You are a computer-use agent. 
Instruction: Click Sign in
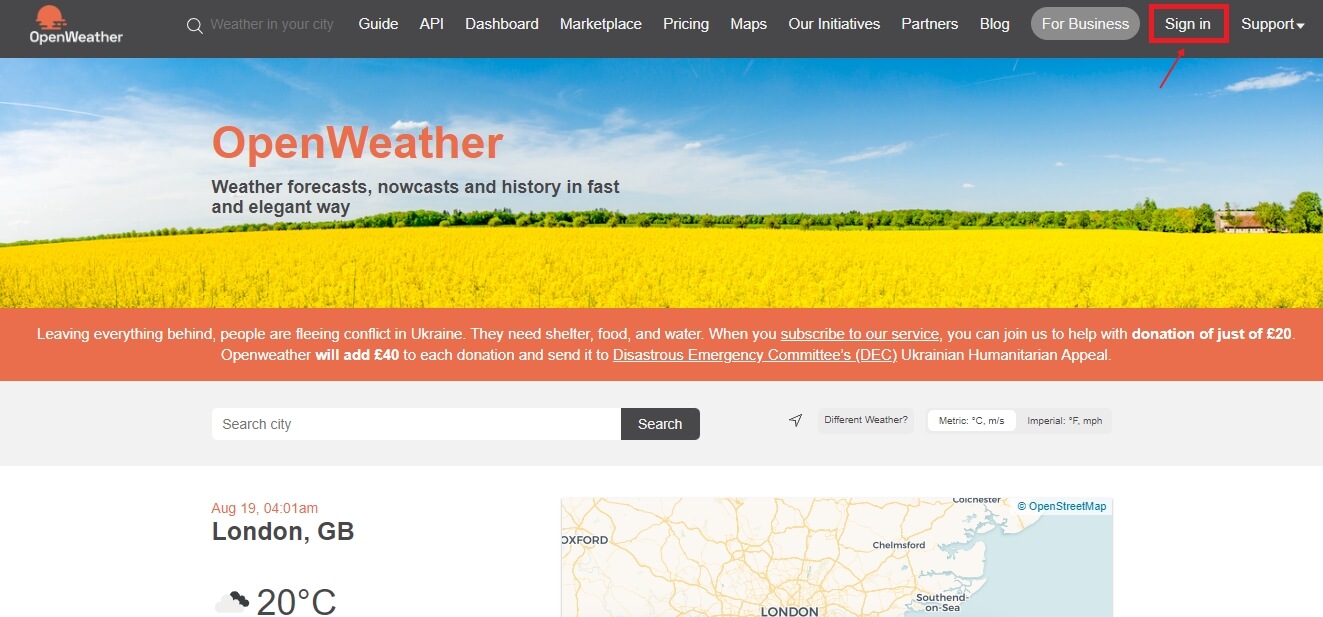[x=1188, y=24]
